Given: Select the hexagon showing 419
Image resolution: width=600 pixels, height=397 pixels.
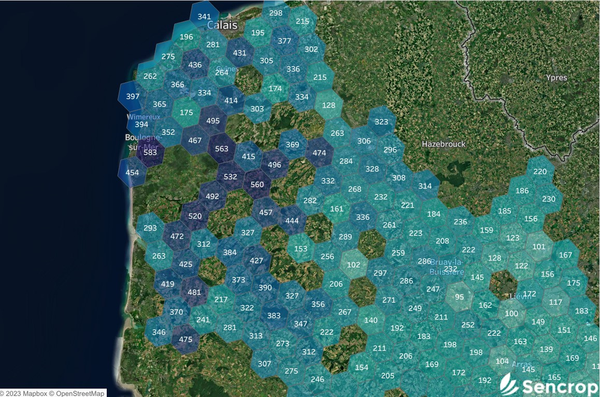Looking at the screenshot, I should [x=168, y=284].
